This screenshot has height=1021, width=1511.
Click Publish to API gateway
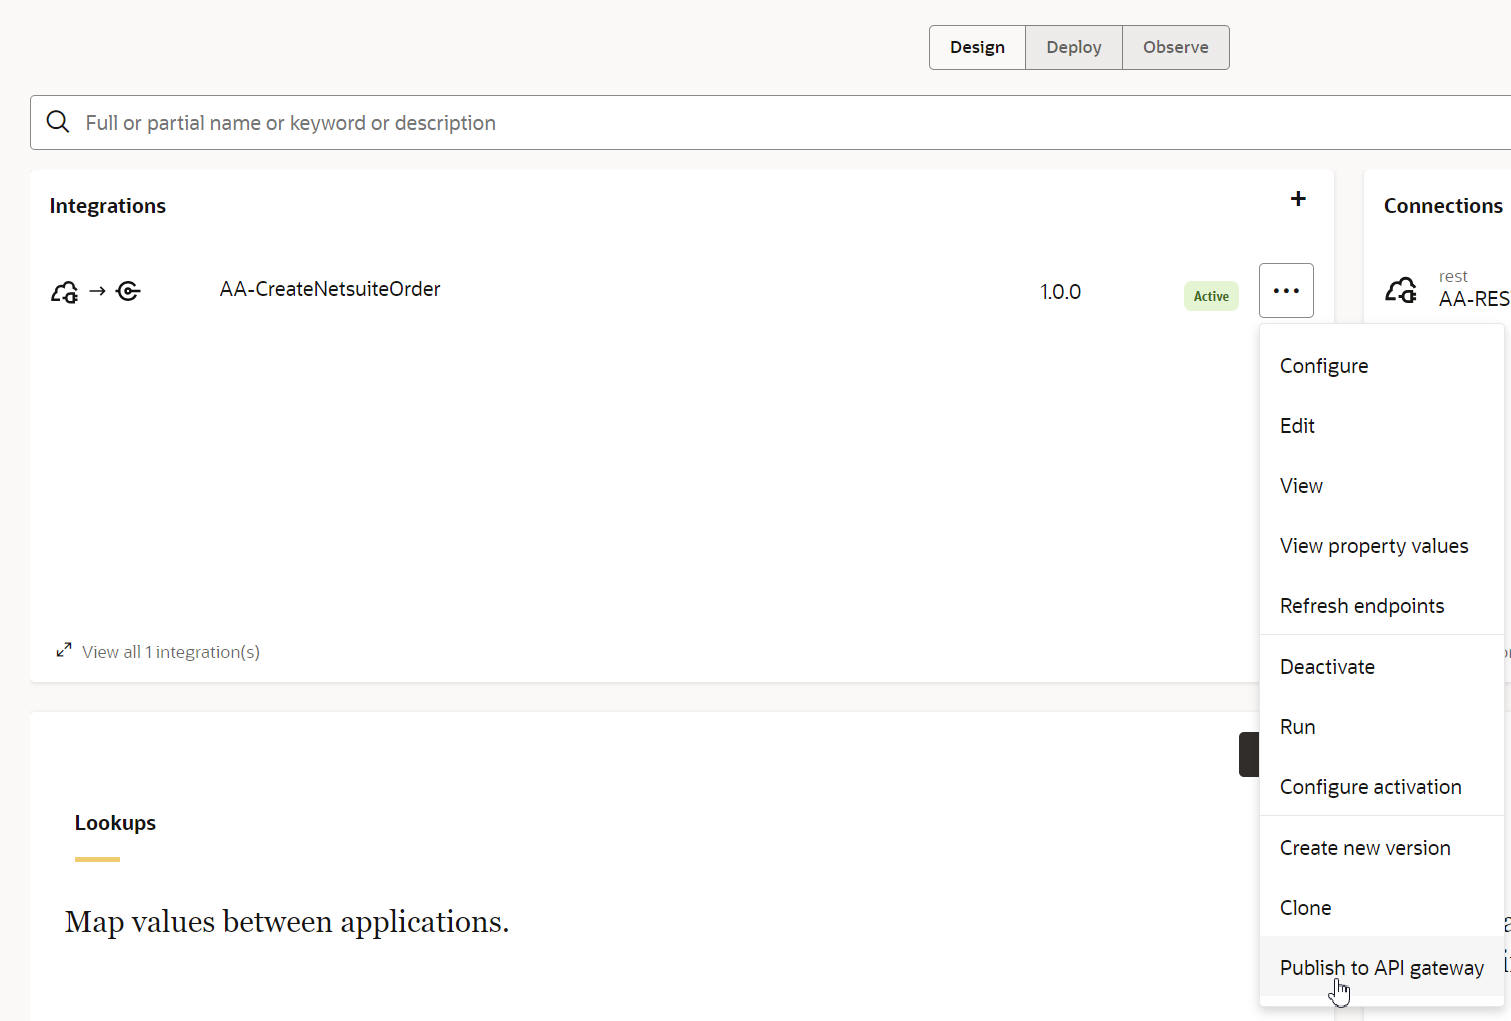pyautogui.click(x=1382, y=968)
